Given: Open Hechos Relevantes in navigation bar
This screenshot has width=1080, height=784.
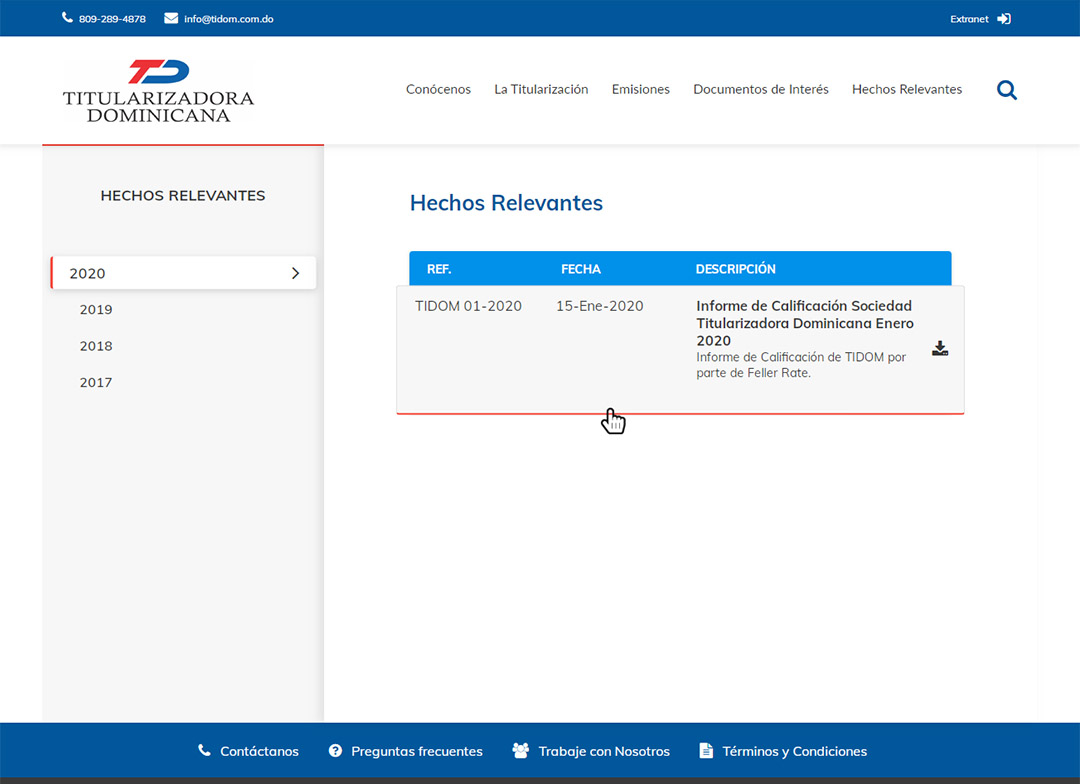Looking at the screenshot, I should pyautogui.click(x=906, y=90).
